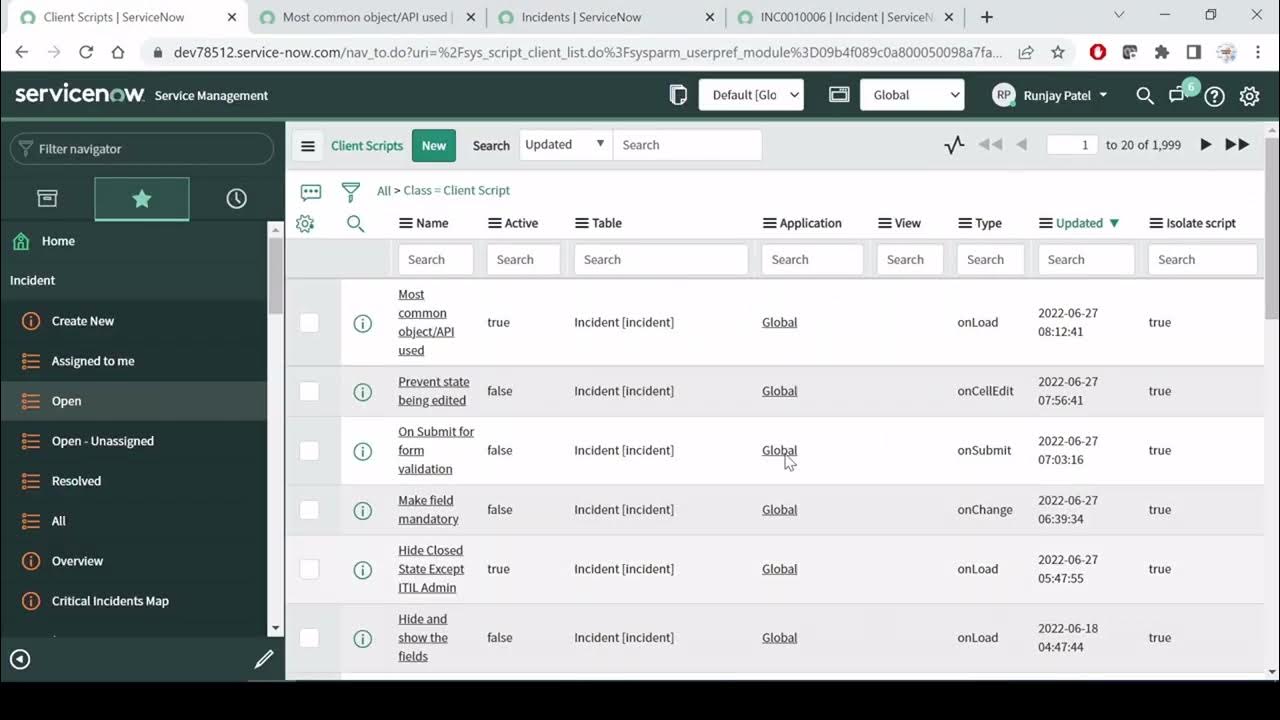Preview the Make field mandatory record
This screenshot has width=1280, height=720.
pos(363,510)
